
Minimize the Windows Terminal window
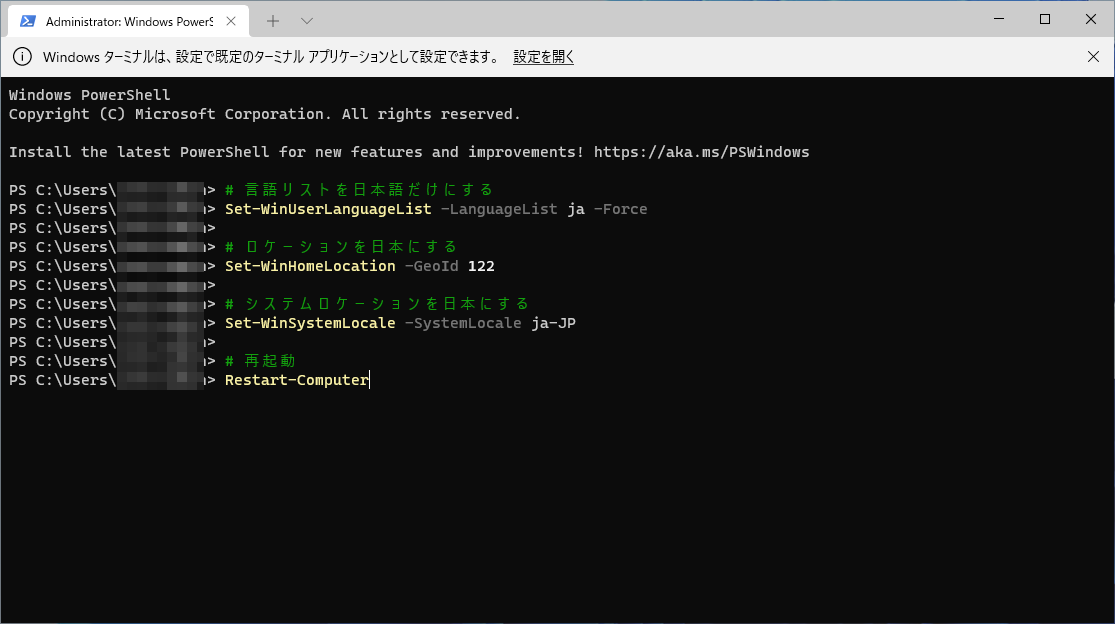pyautogui.click(x=999, y=19)
